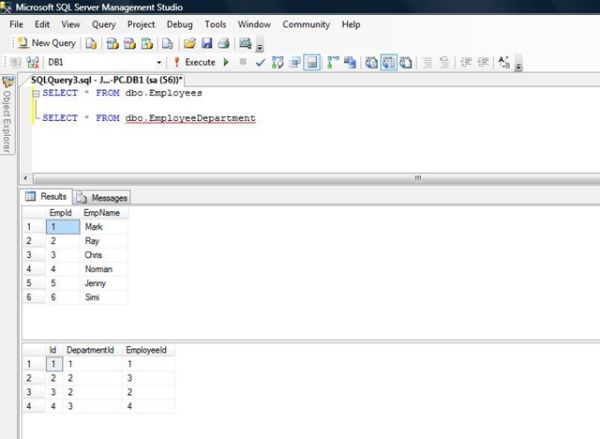
Task: Click the editor horizontal scrollbar track
Action: [x=316, y=178]
